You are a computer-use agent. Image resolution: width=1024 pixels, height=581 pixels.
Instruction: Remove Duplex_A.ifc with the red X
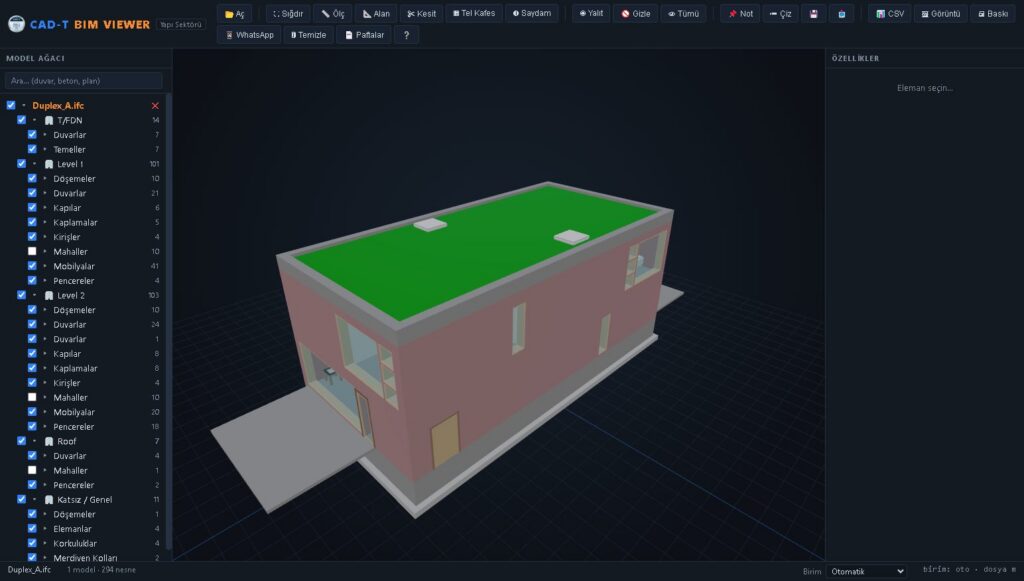[155, 106]
